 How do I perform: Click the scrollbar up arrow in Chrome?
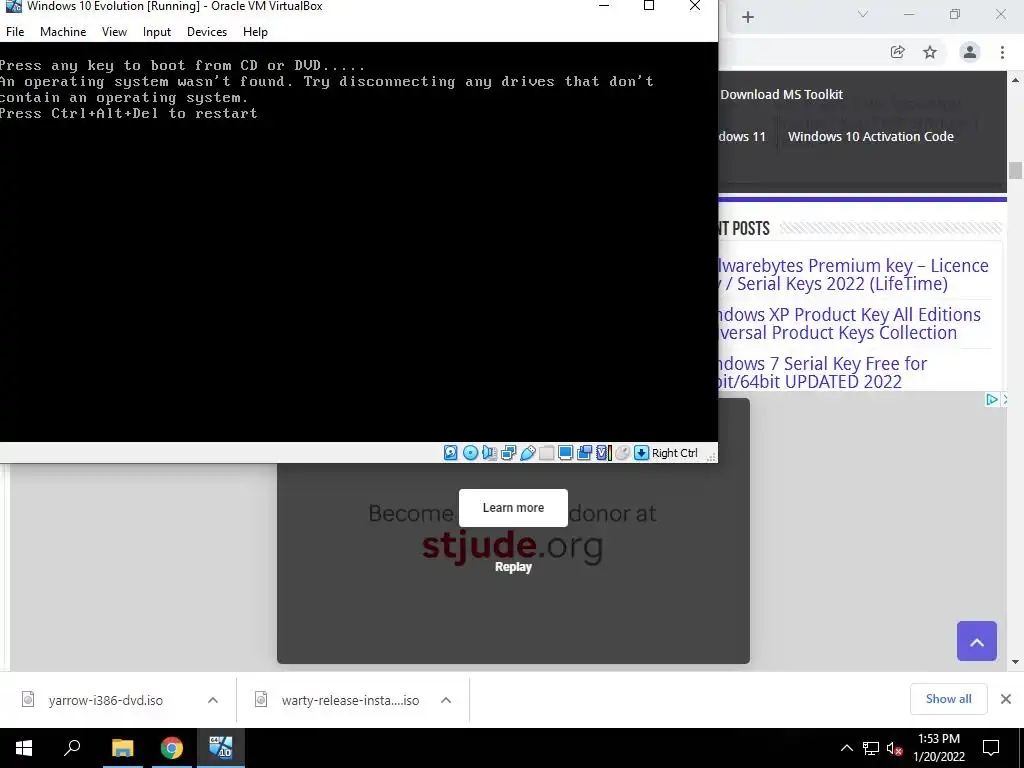1015,80
